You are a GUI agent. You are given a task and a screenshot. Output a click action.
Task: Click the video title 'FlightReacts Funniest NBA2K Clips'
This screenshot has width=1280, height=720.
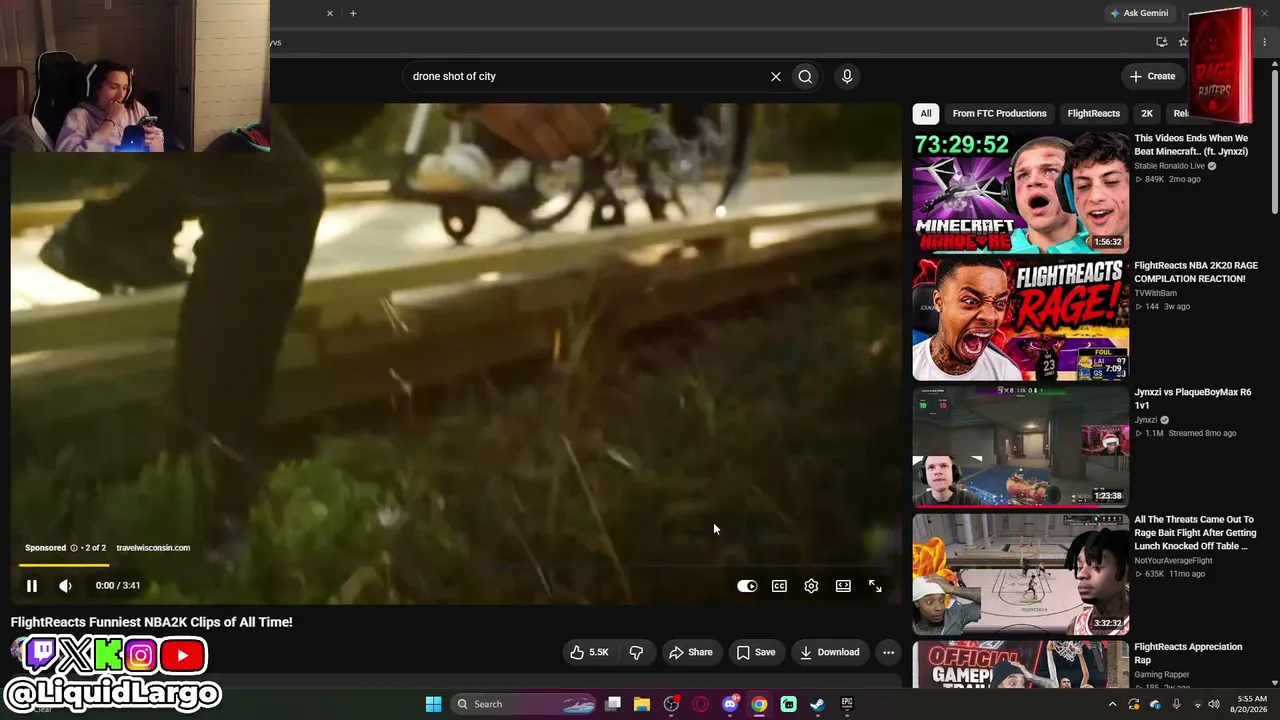[x=151, y=622]
